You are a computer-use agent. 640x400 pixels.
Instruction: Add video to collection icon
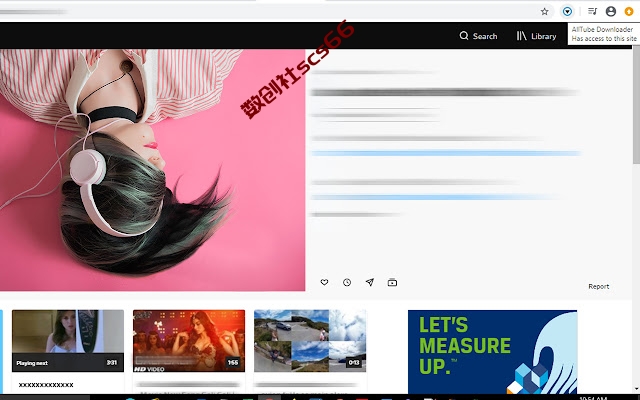tap(392, 282)
